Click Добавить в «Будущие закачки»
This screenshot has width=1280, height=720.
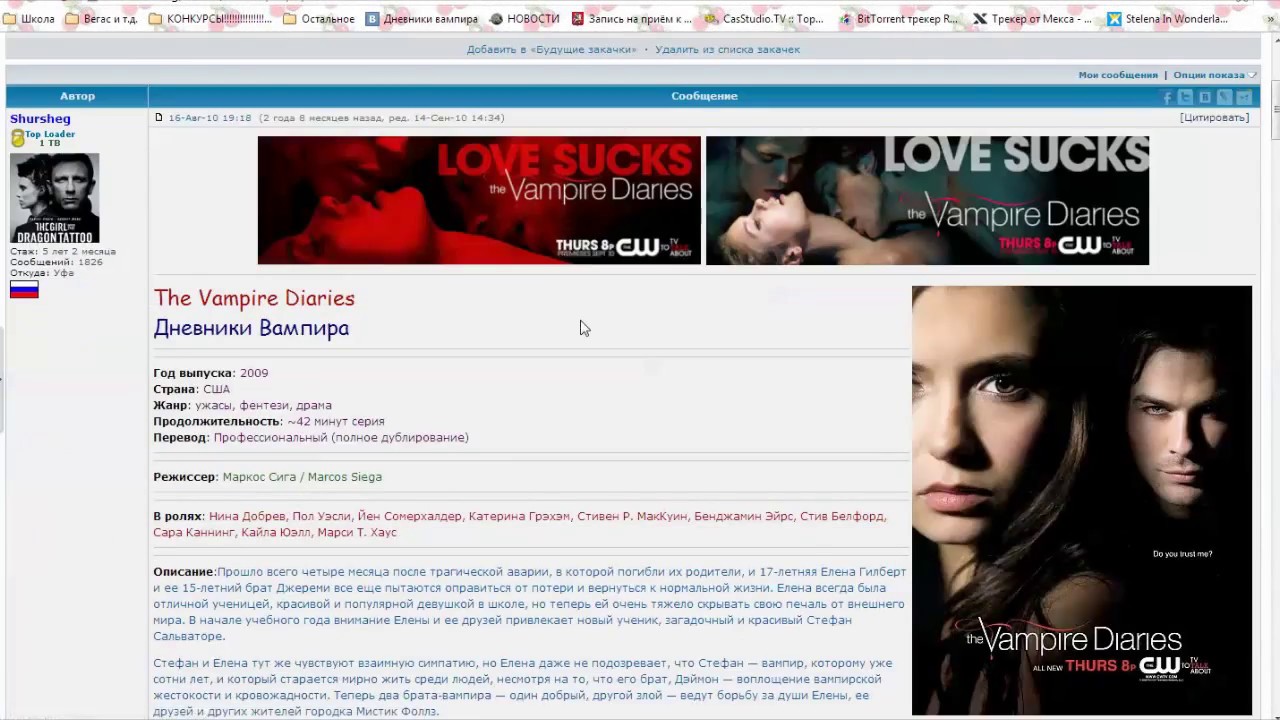[x=551, y=49]
